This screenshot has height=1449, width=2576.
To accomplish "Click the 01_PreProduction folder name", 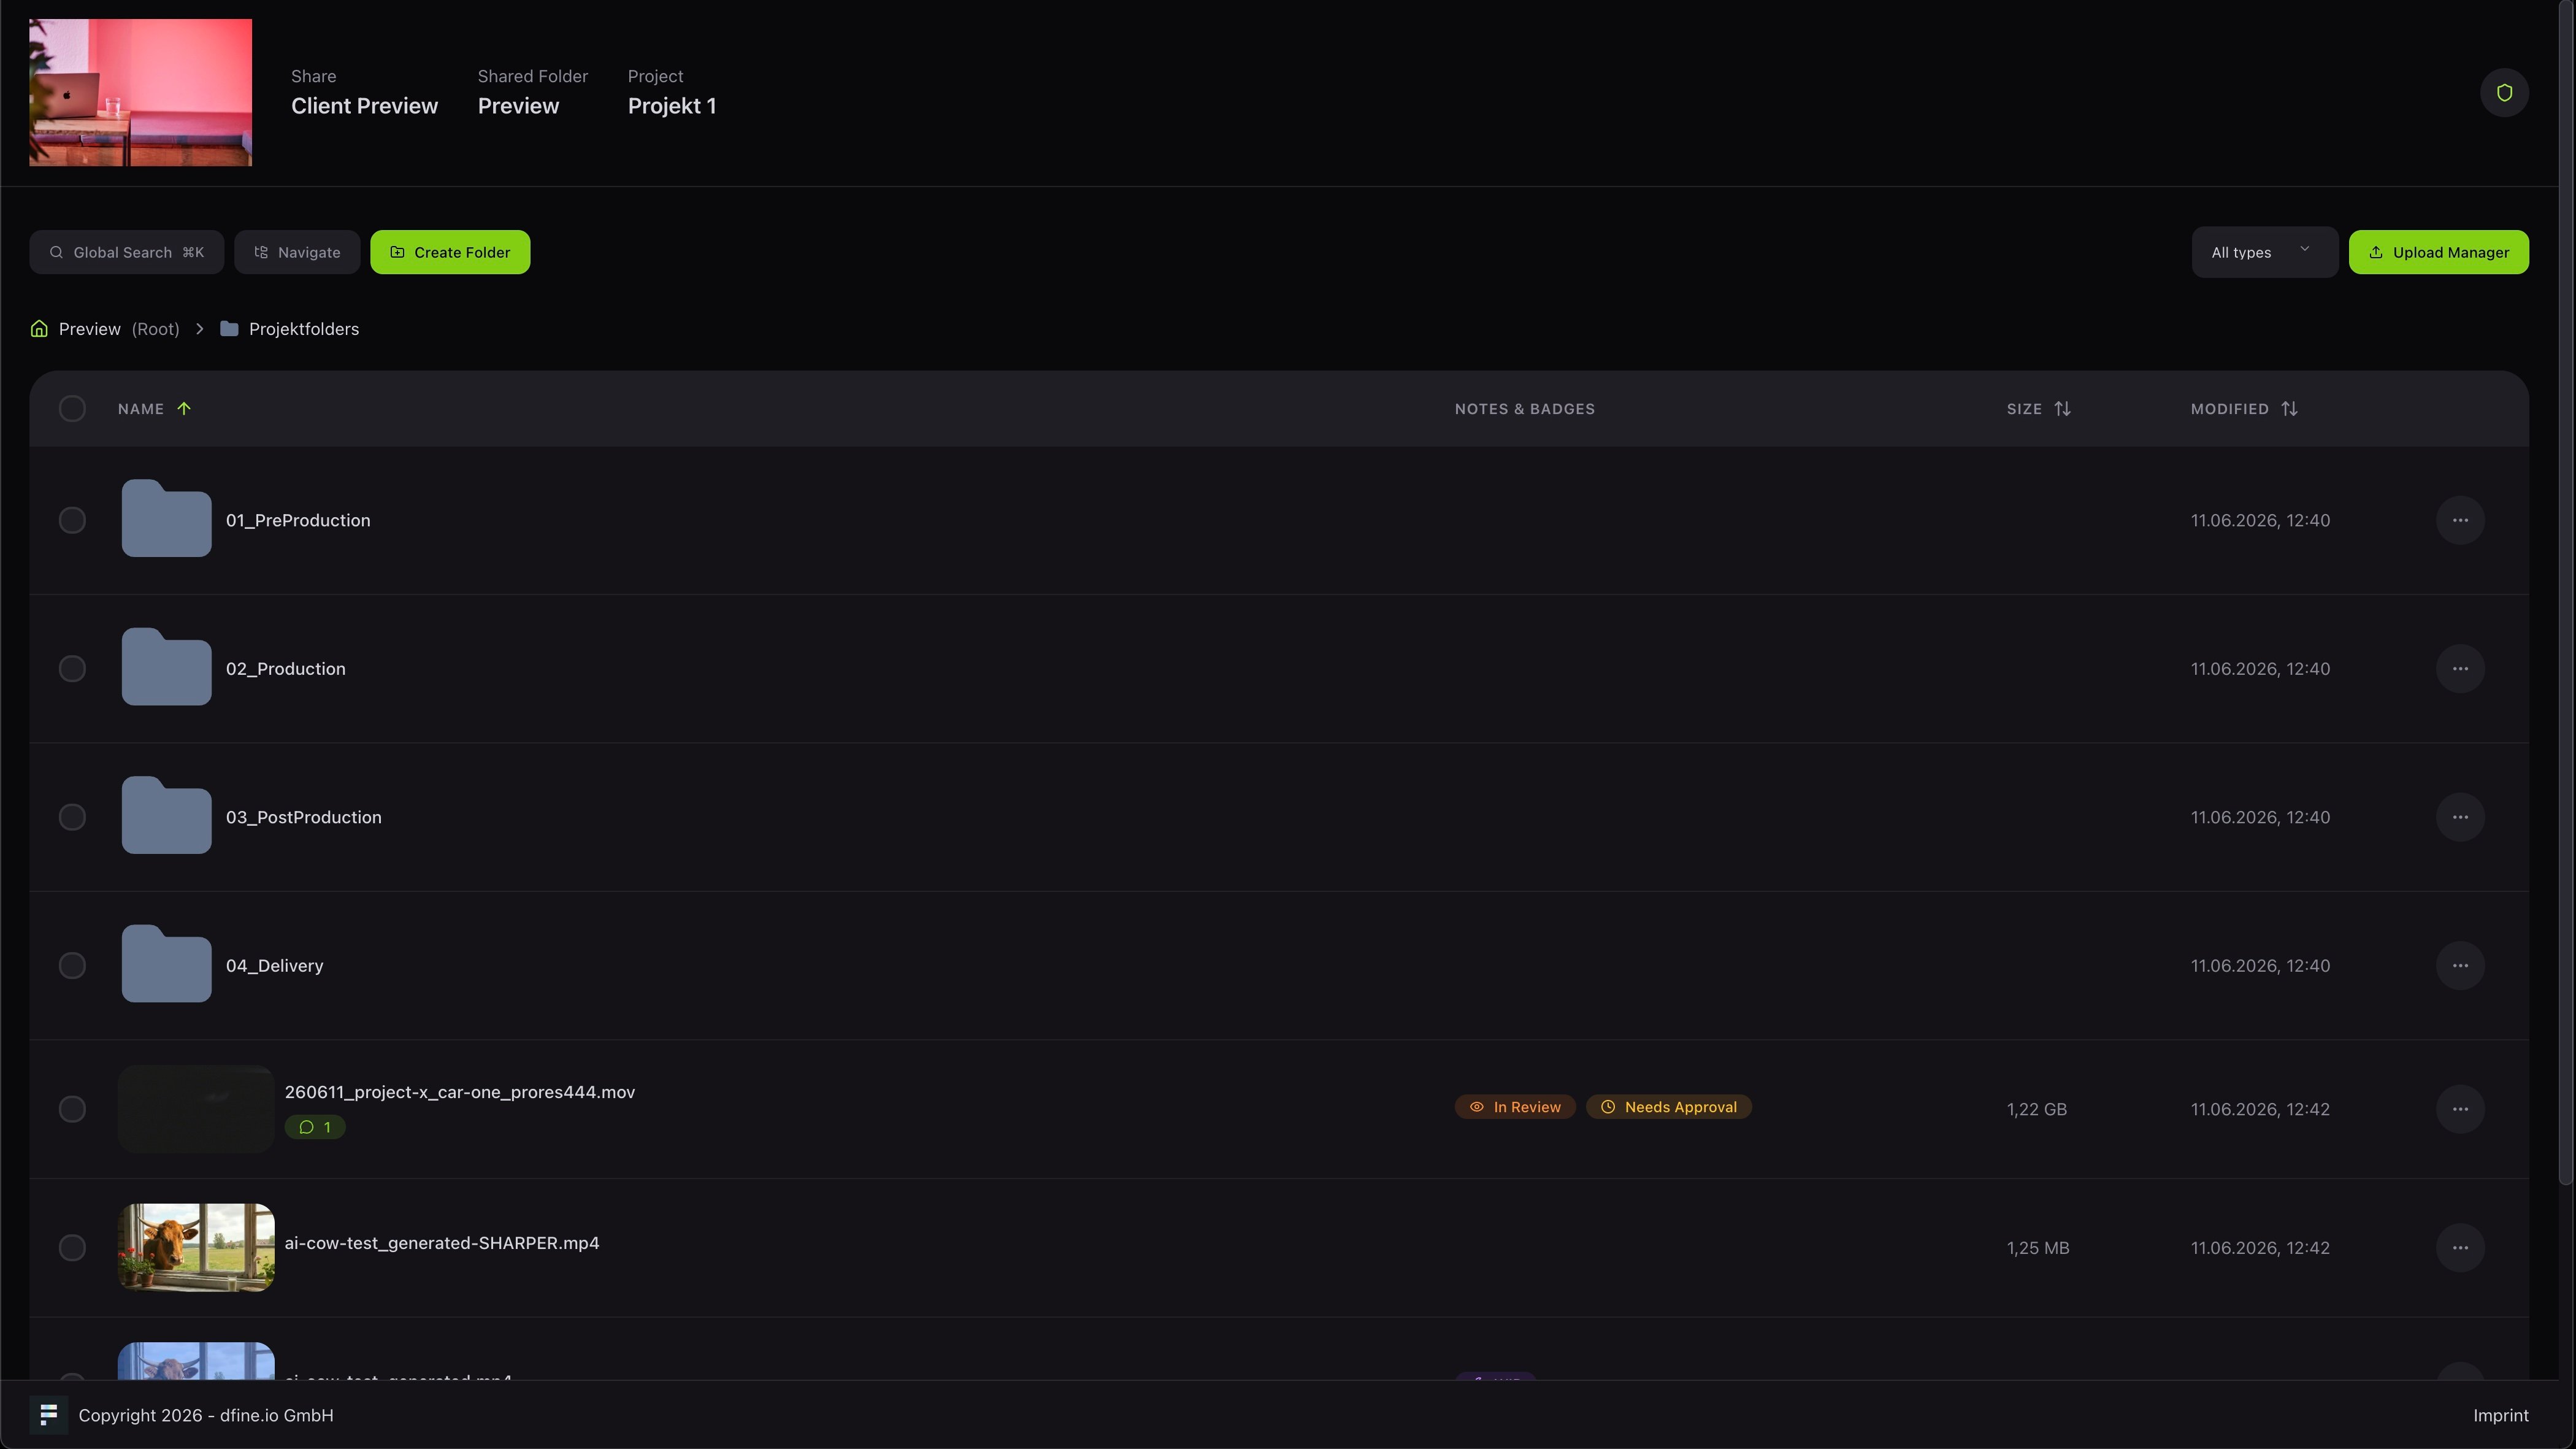I will (x=298, y=520).
